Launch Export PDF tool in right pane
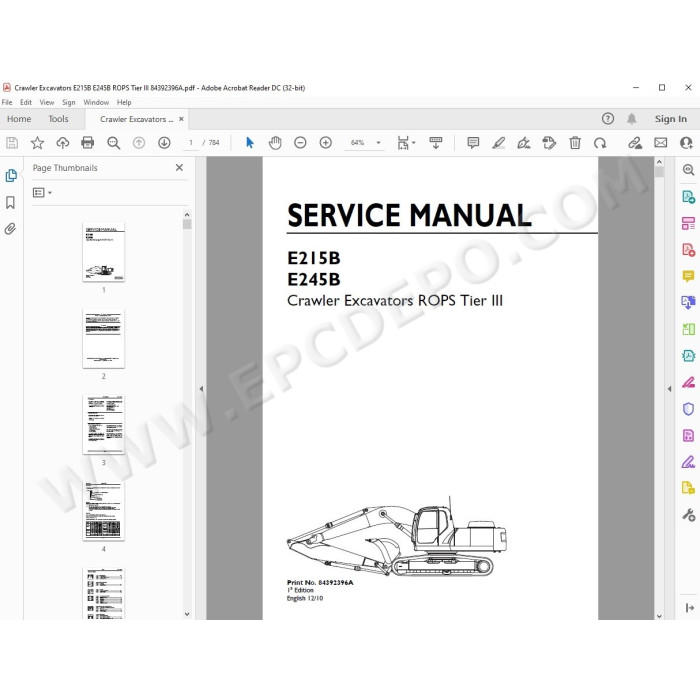Viewport: 700px width, 700px height. pyautogui.click(x=688, y=196)
